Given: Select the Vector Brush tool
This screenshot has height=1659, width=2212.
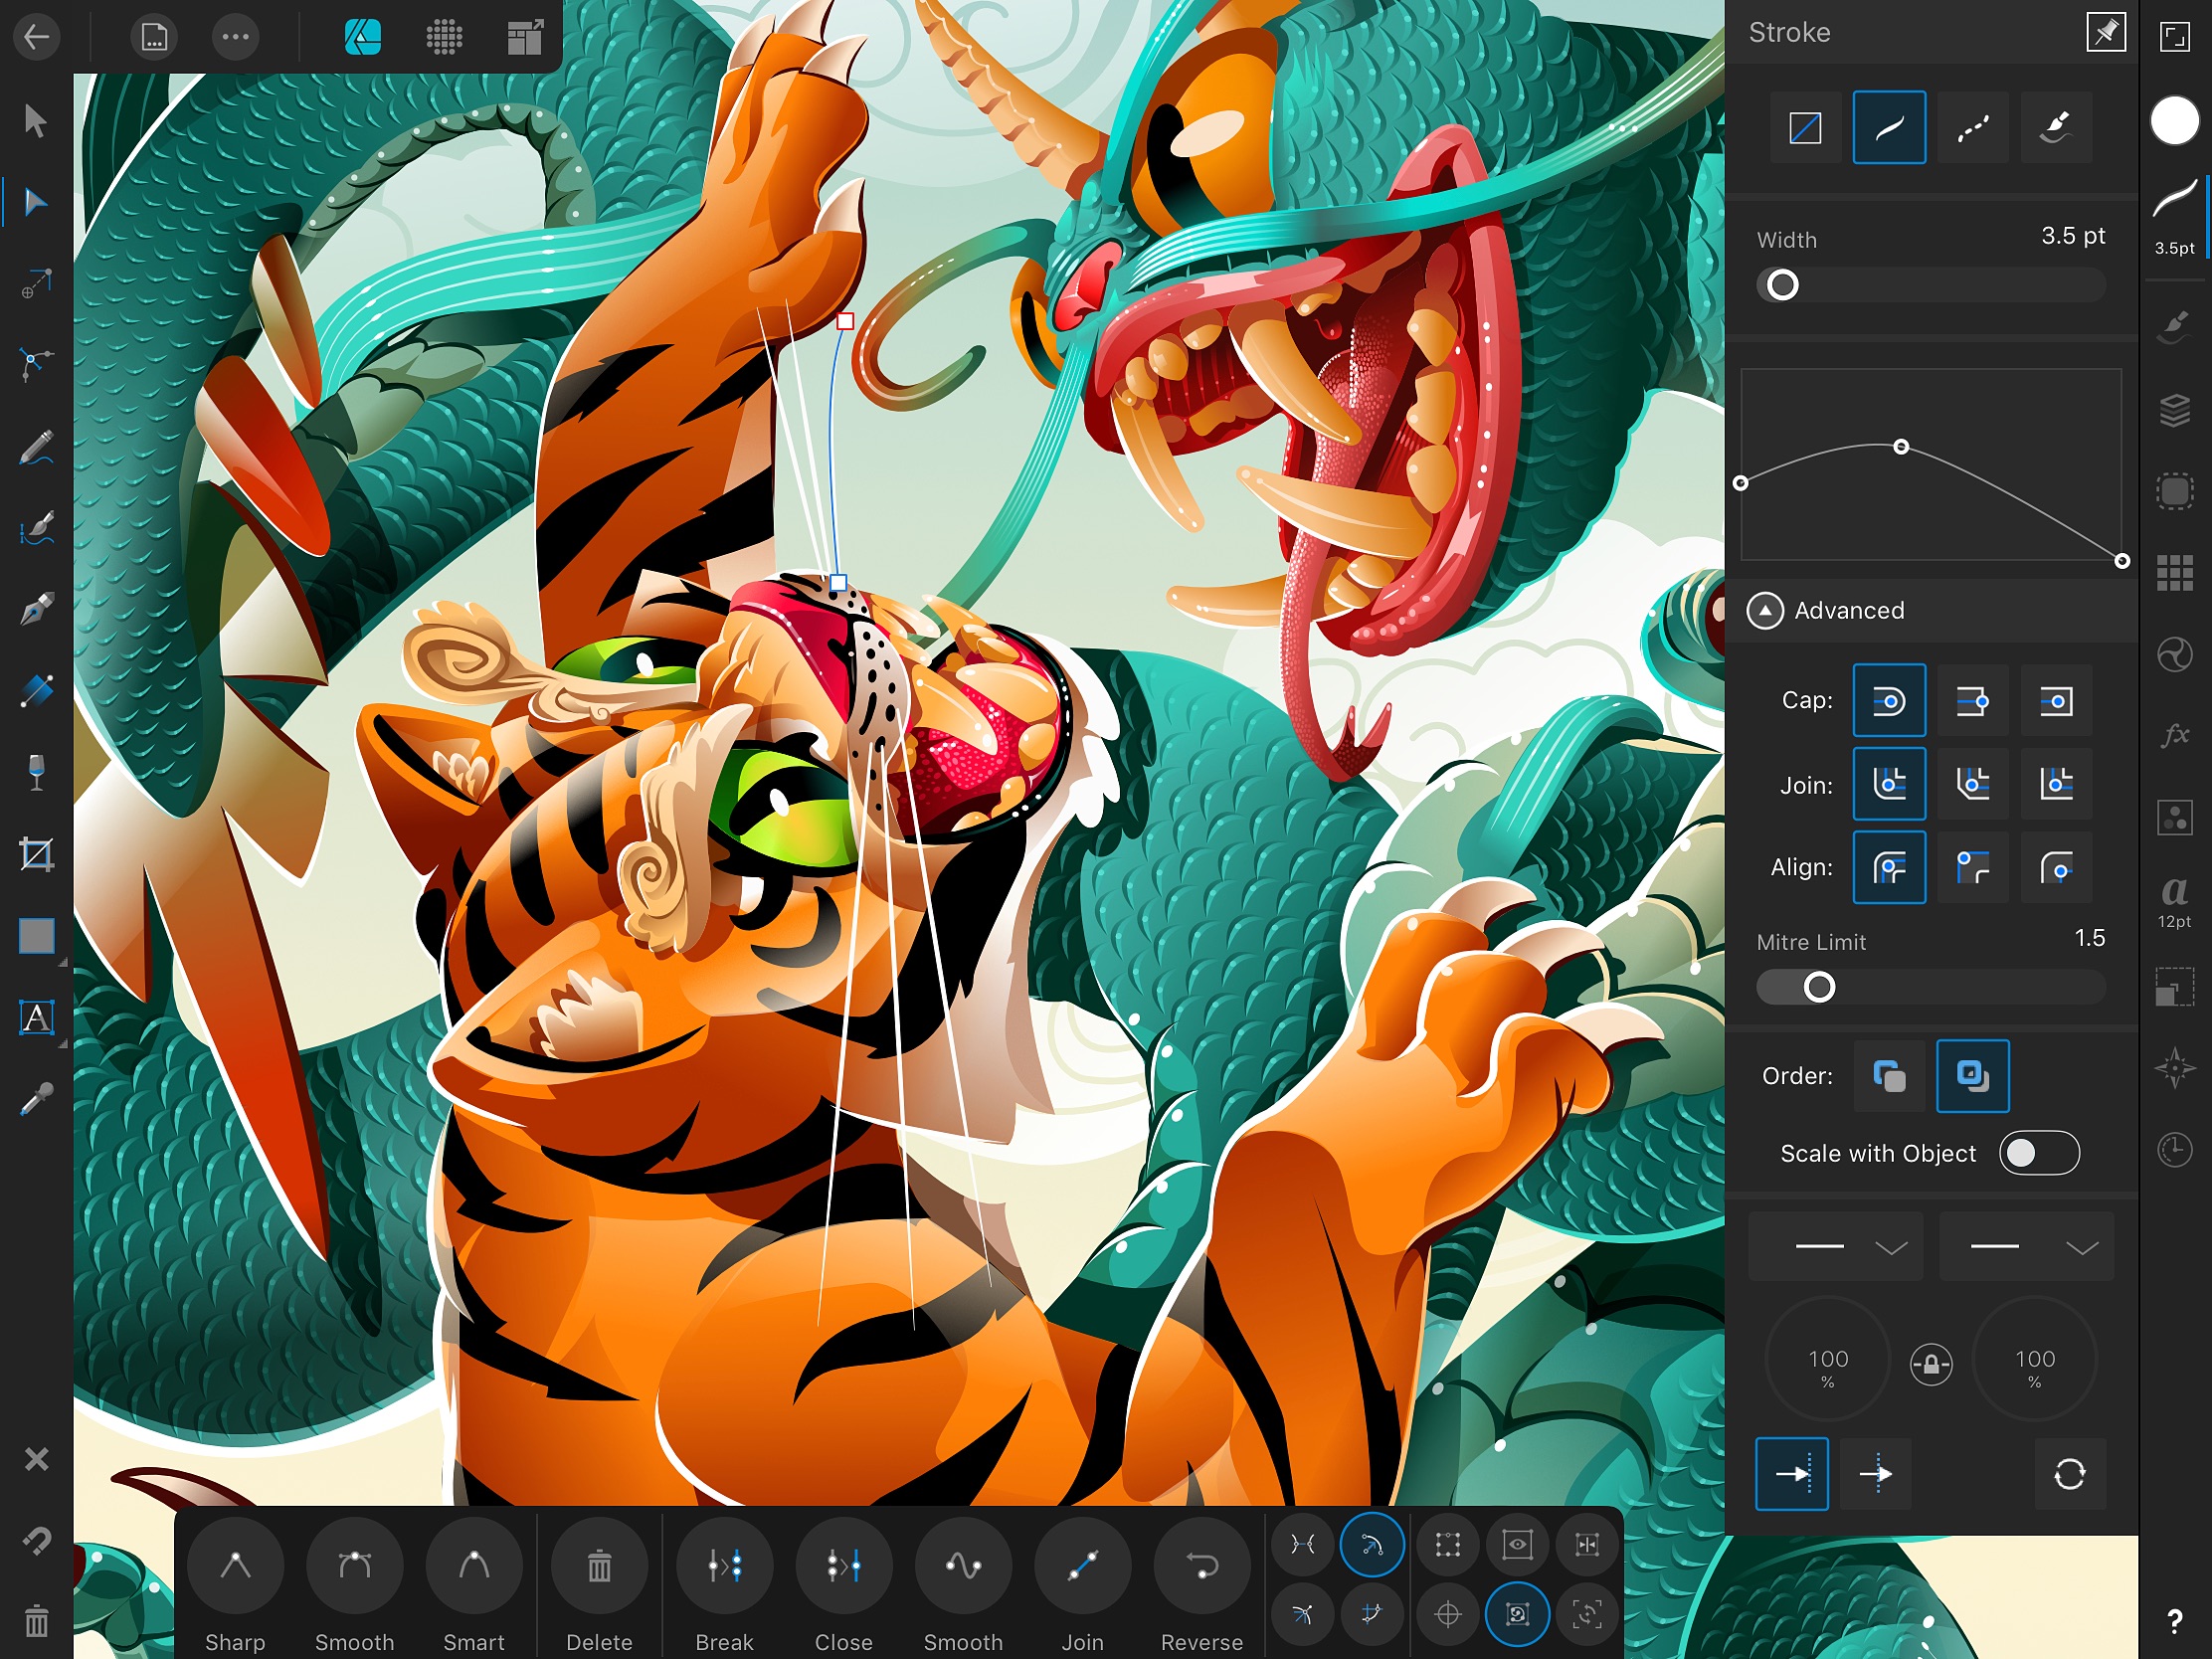Looking at the screenshot, I should tap(36, 528).
